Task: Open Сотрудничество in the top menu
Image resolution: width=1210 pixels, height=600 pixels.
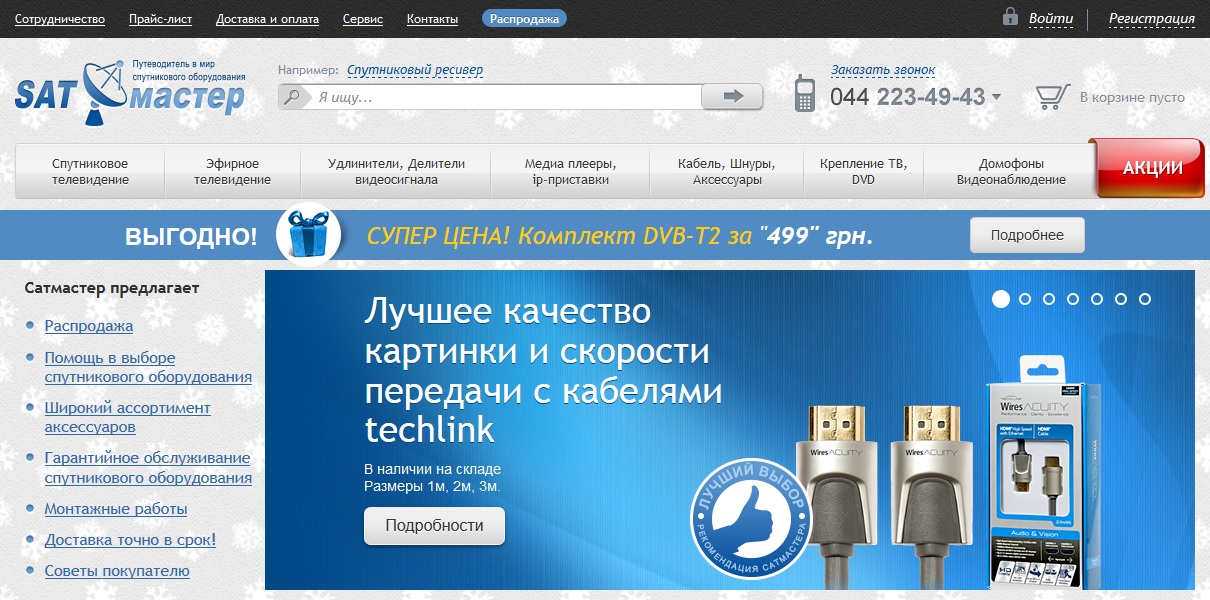Action: (60, 19)
